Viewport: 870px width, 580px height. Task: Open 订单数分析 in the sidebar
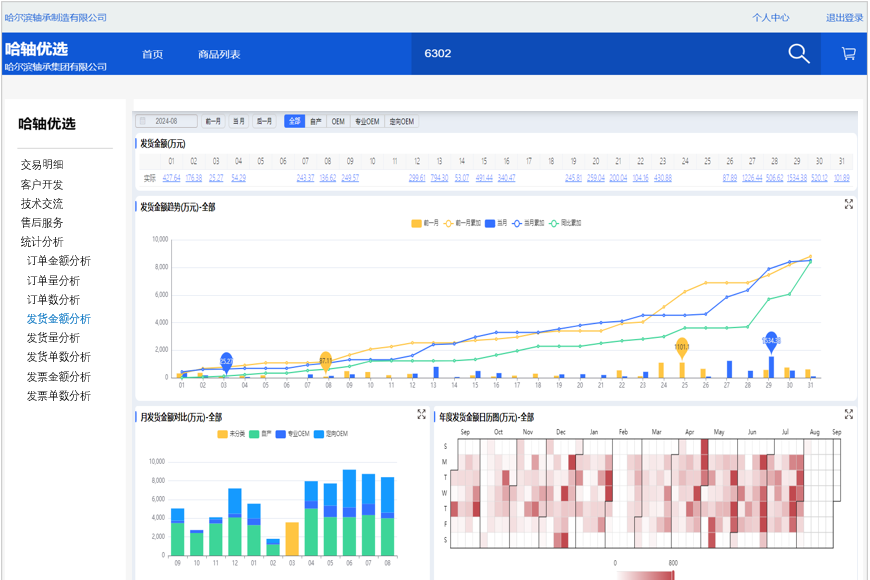[53, 300]
